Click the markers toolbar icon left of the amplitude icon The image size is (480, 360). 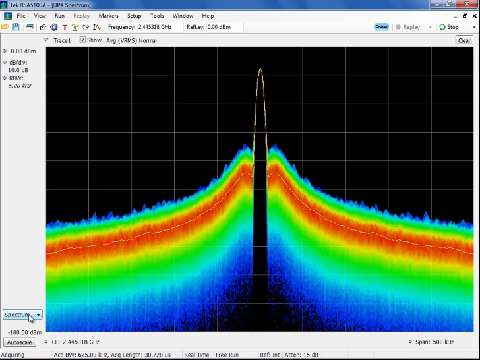click(x=86, y=27)
